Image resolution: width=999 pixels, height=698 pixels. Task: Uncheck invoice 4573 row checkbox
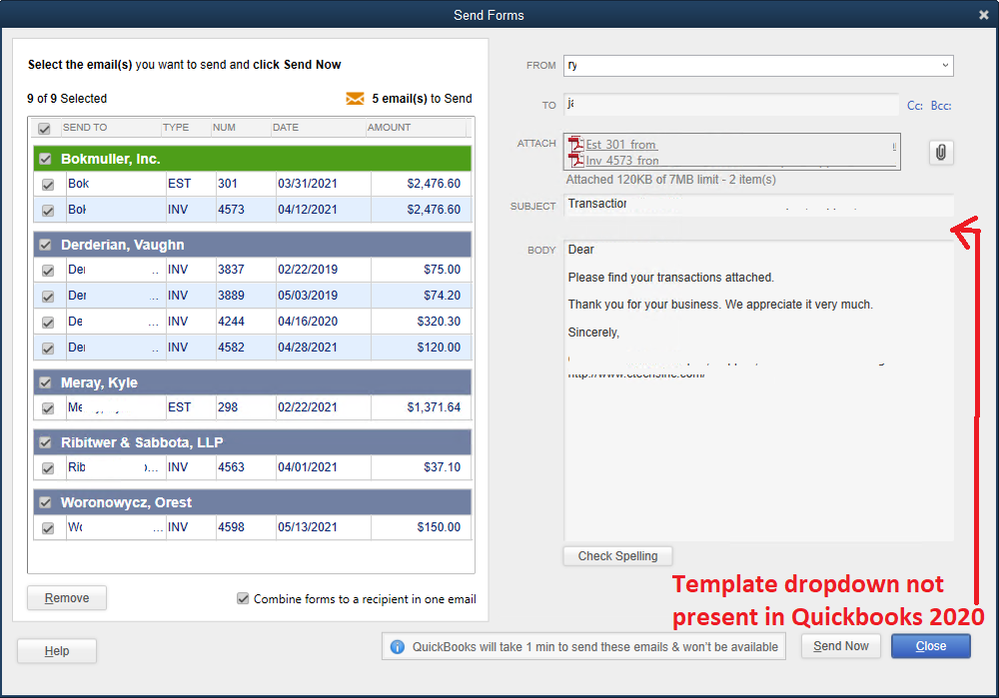tap(48, 211)
